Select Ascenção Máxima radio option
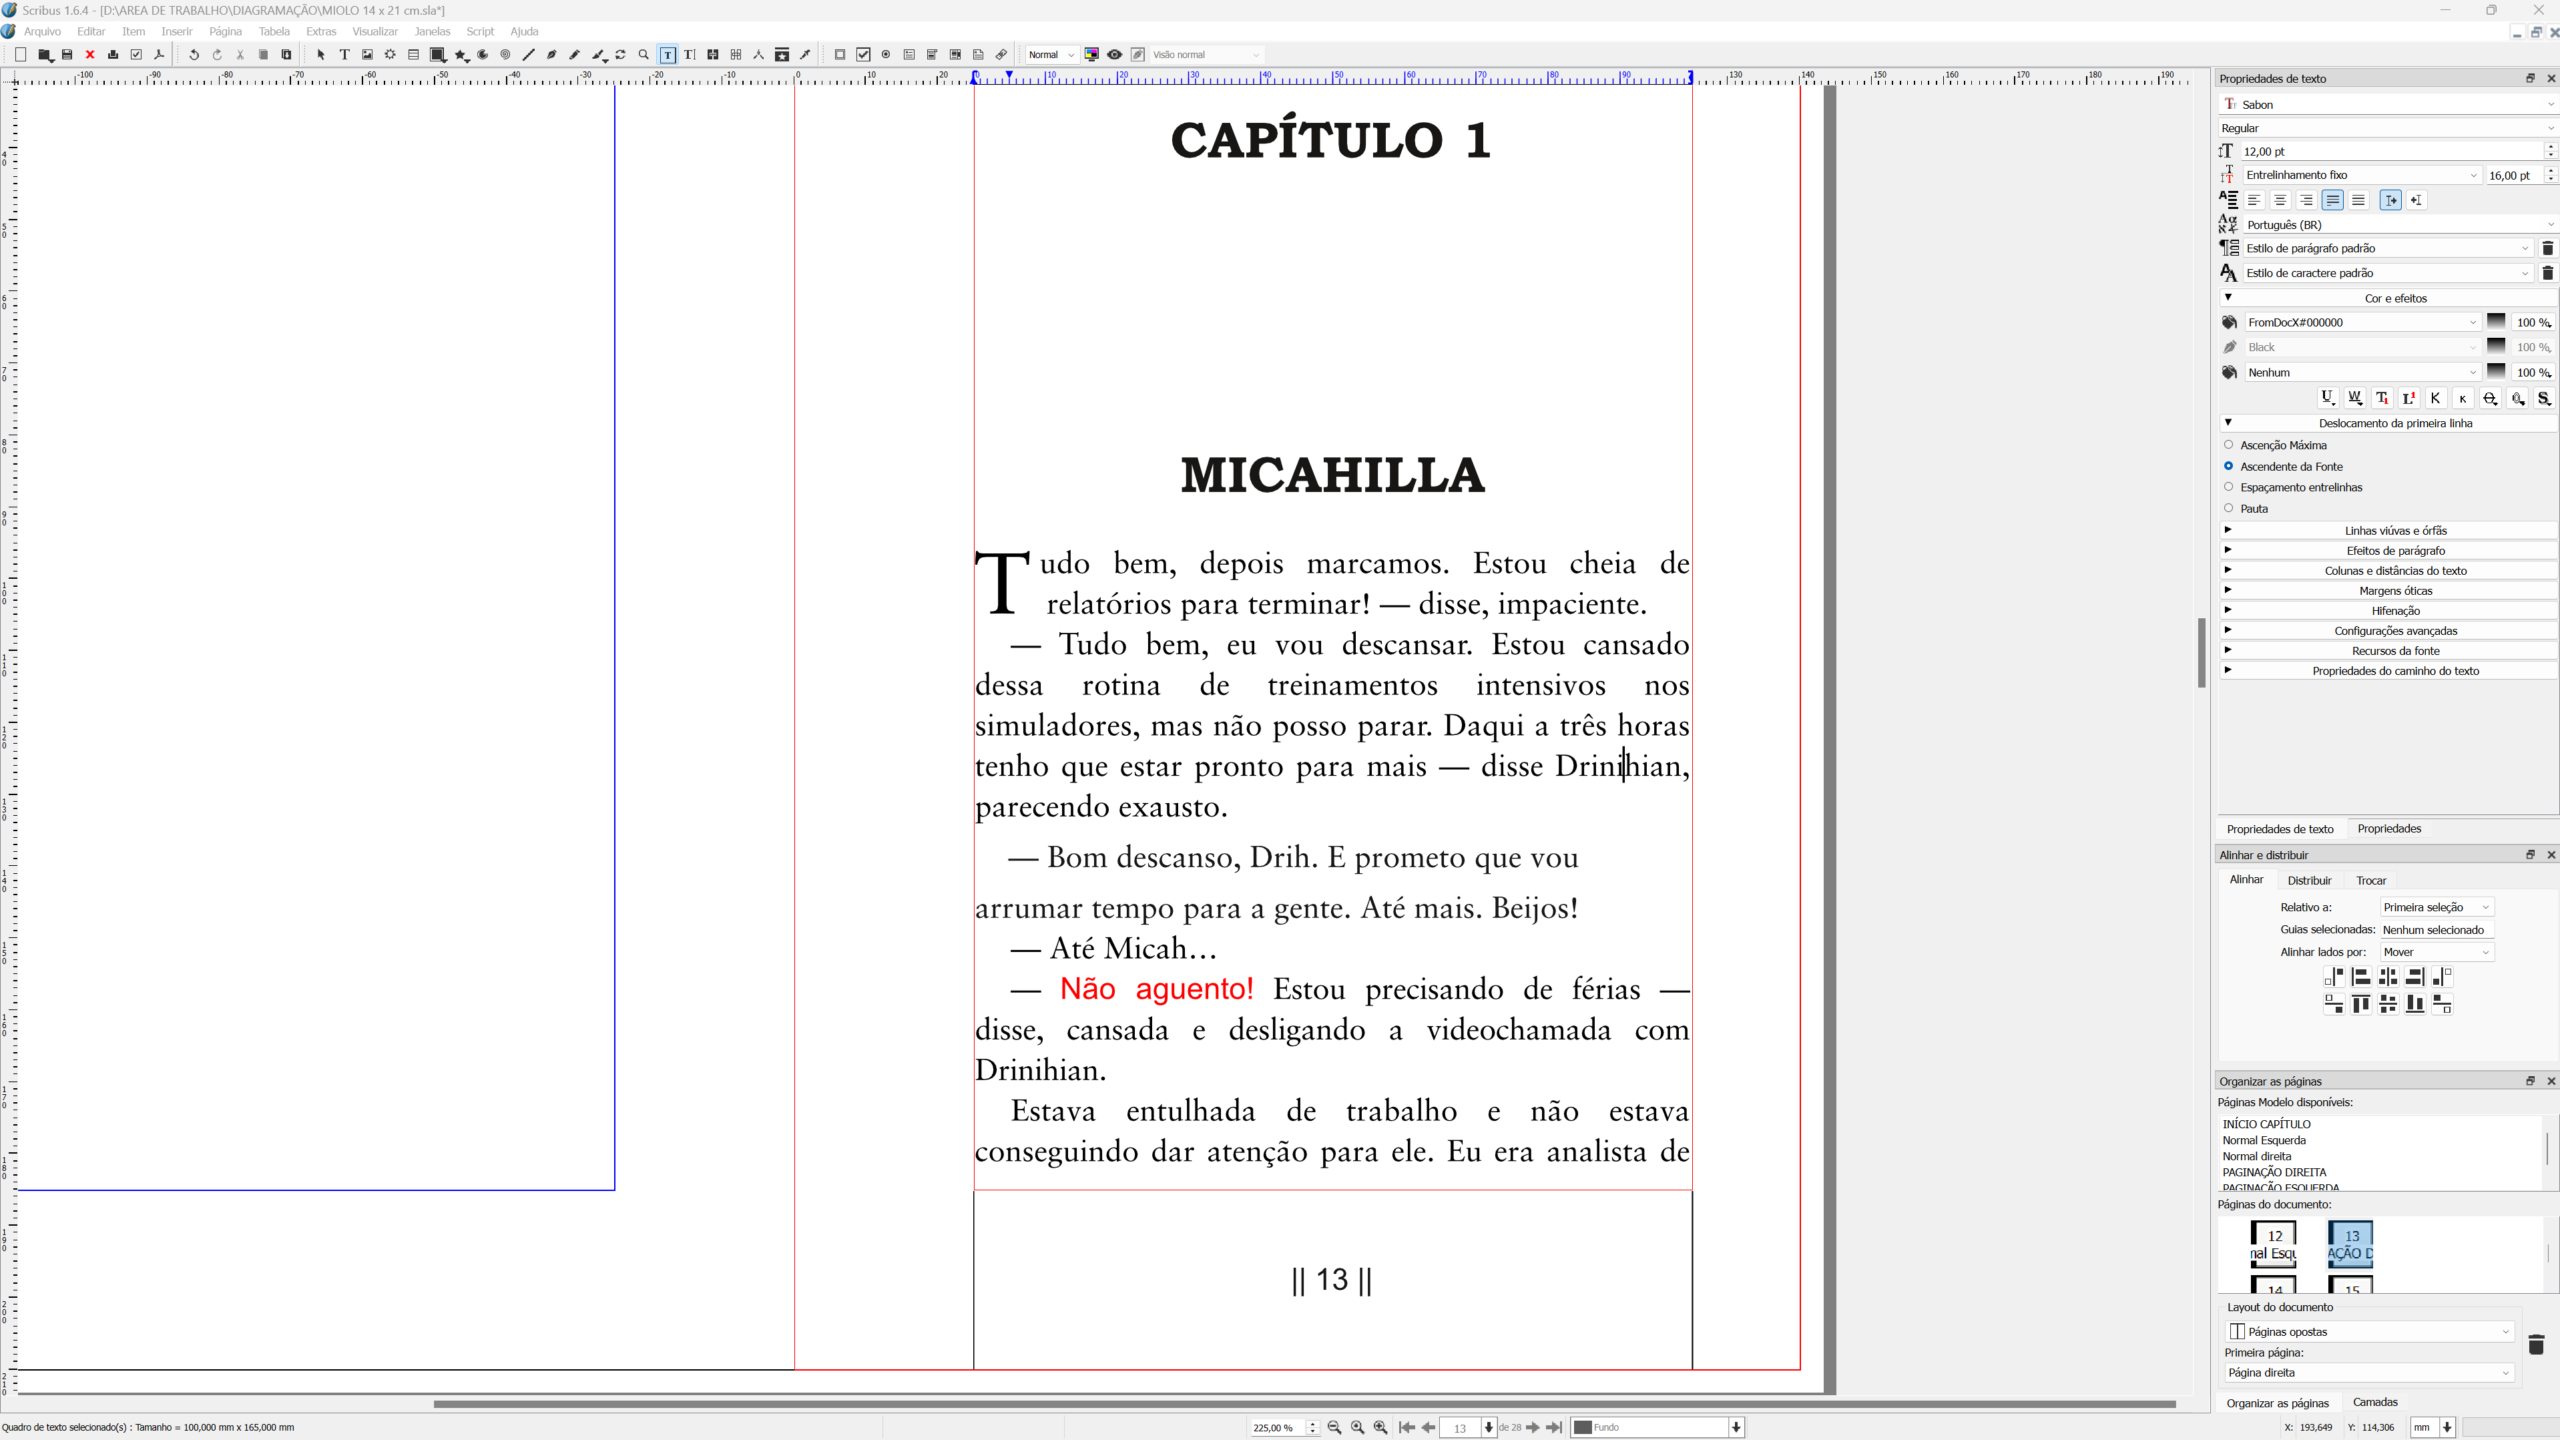 pos(2228,445)
